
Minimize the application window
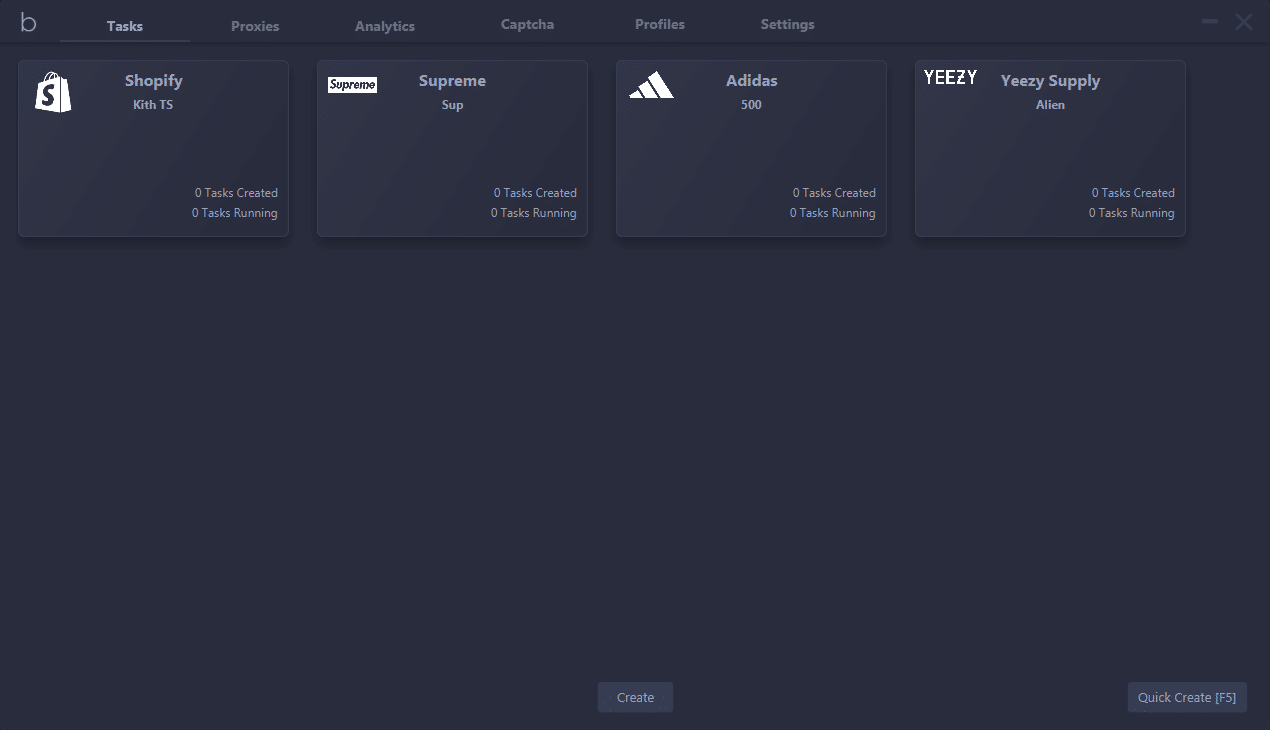tap(1210, 21)
